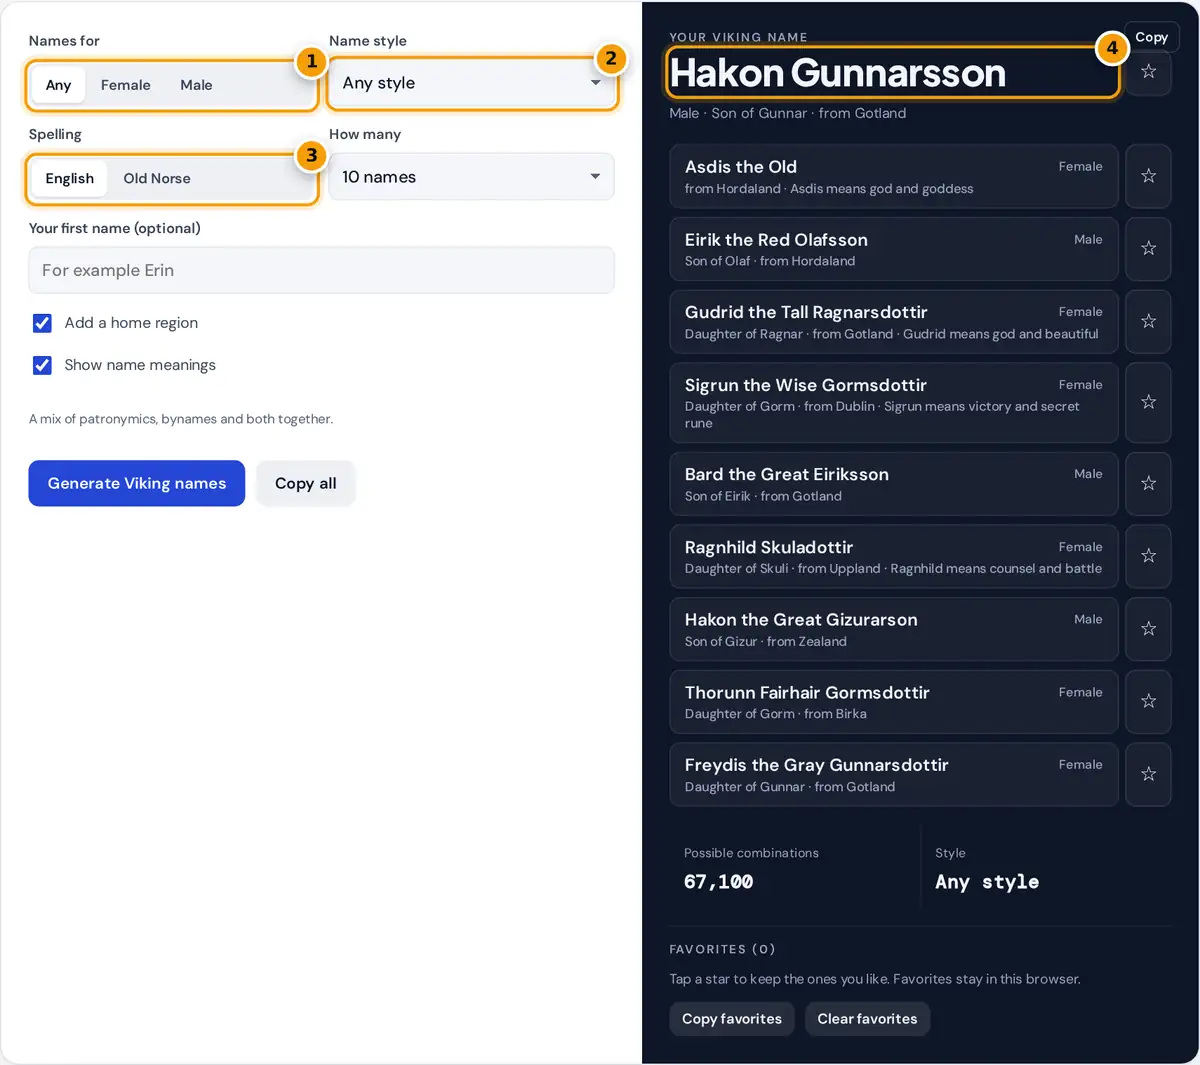Star Bard the Great Eiriksson
Image resolution: width=1200 pixels, height=1065 pixels.
(1148, 483)
